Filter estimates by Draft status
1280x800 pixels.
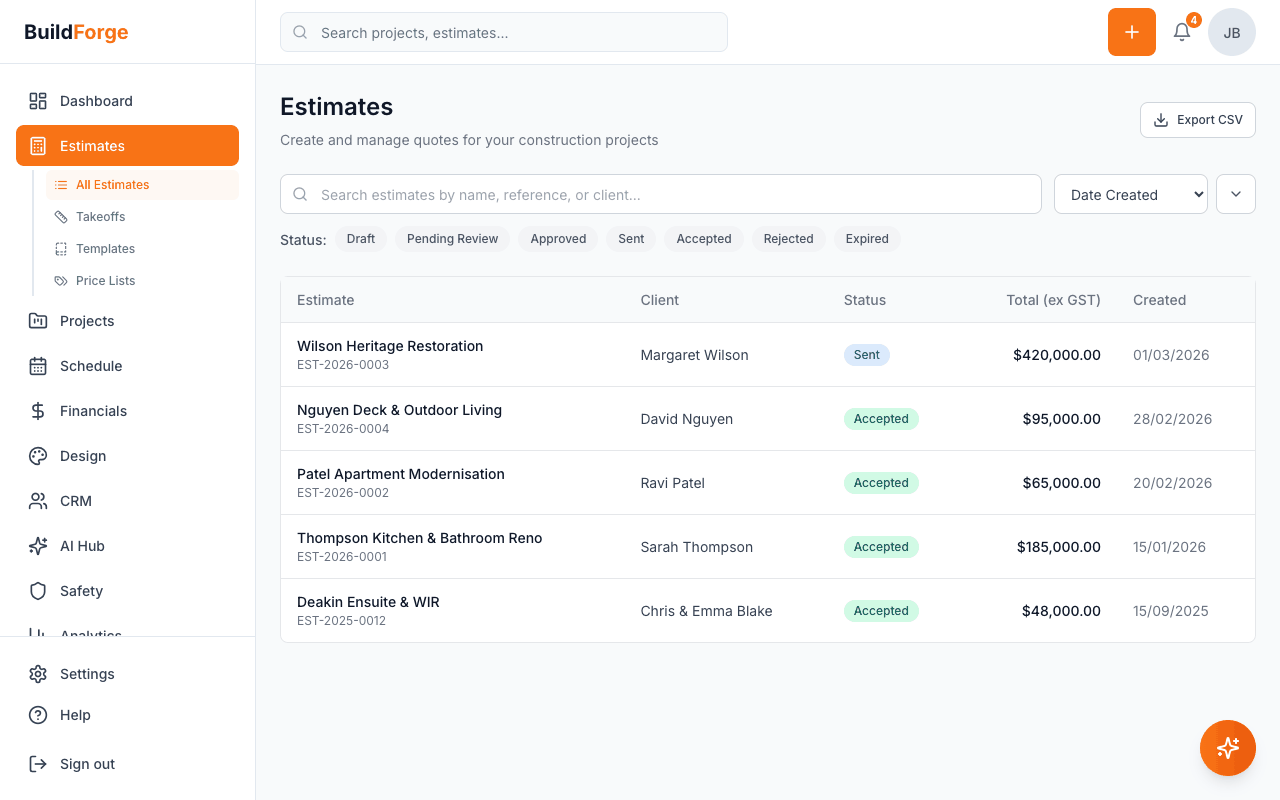pos(361,238)
